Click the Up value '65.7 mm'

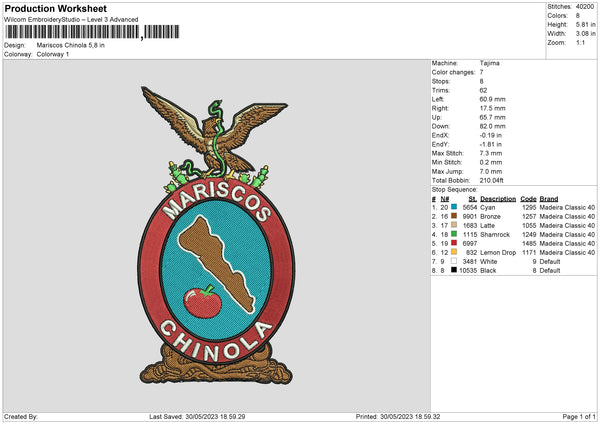click(492, 117)
